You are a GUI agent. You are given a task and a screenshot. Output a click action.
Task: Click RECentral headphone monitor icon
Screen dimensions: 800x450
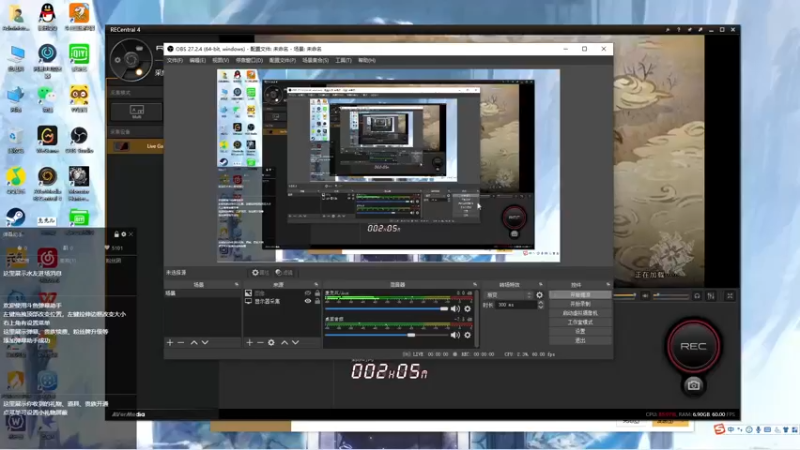pyautogui.click(x=697, y=296)
